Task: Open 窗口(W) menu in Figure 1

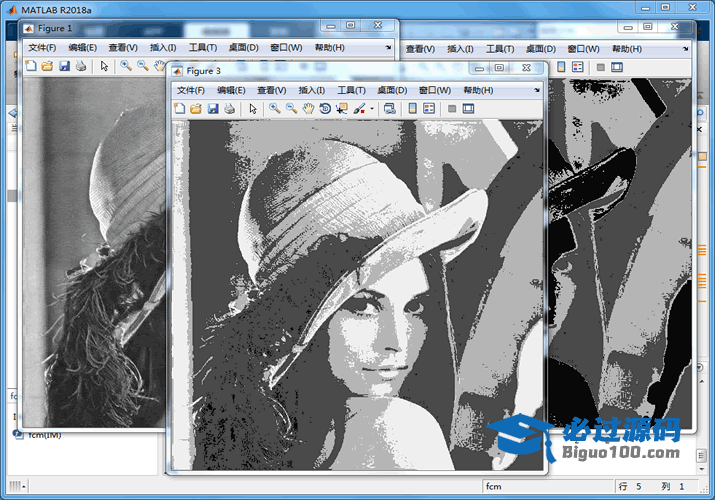Action: click(x=286, y=48)
